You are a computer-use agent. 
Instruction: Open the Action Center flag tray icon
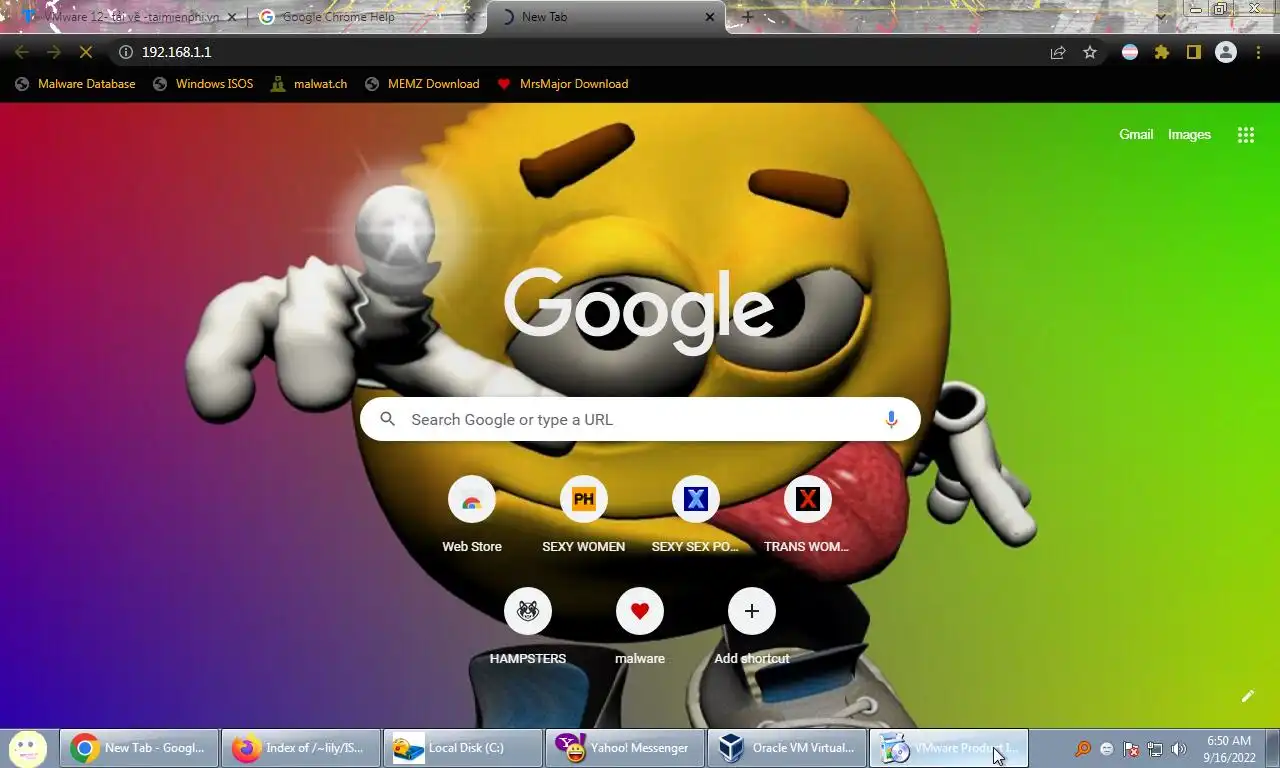coord(1131,749)
